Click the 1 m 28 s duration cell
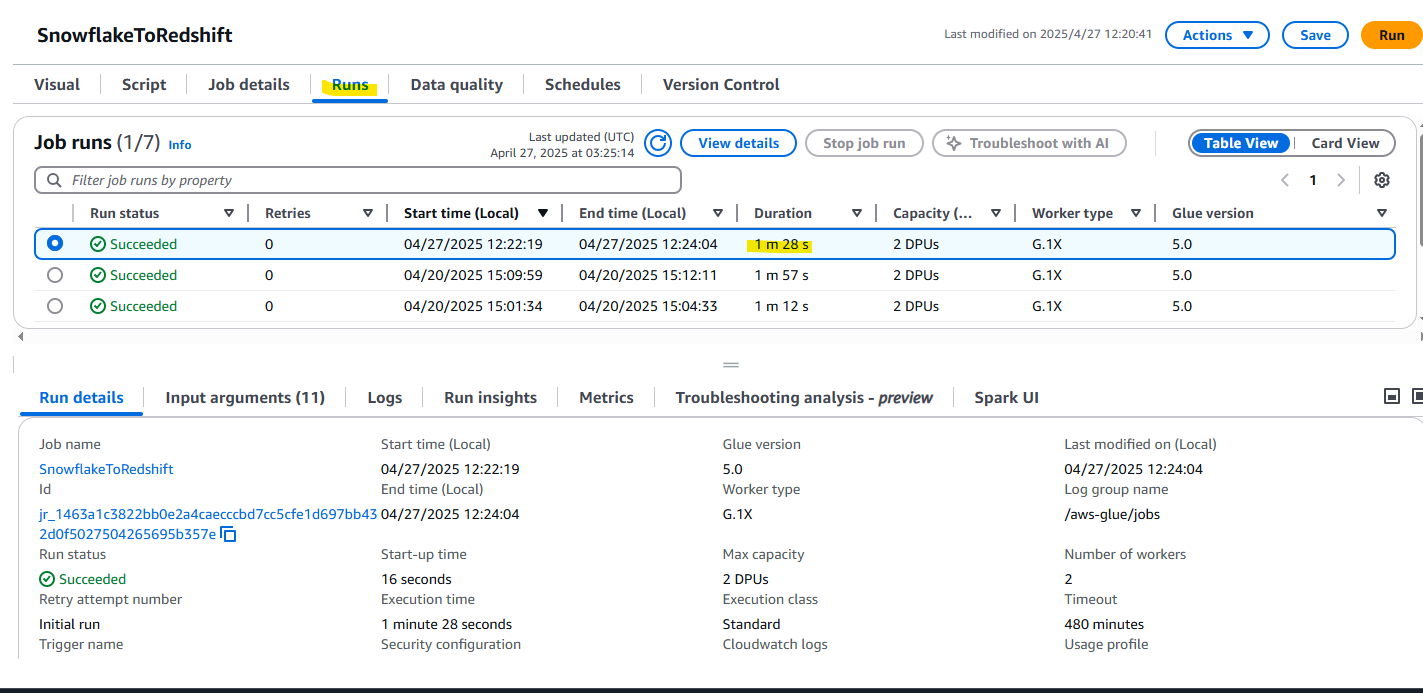 tap(782, 244)
